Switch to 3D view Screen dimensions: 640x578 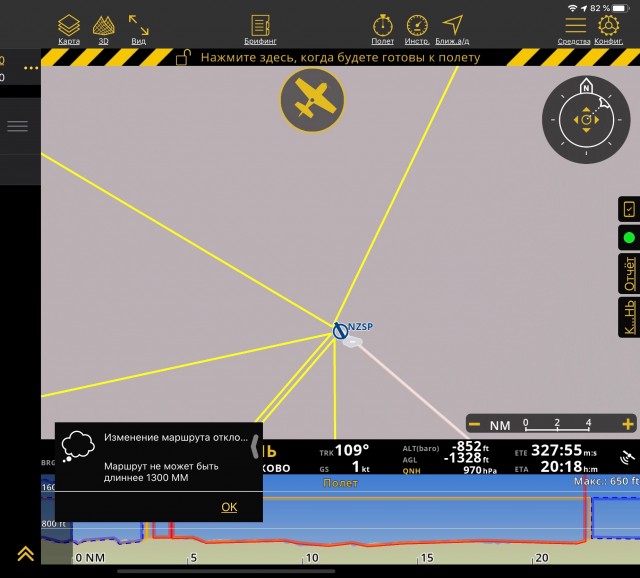[x=103, y=29]
